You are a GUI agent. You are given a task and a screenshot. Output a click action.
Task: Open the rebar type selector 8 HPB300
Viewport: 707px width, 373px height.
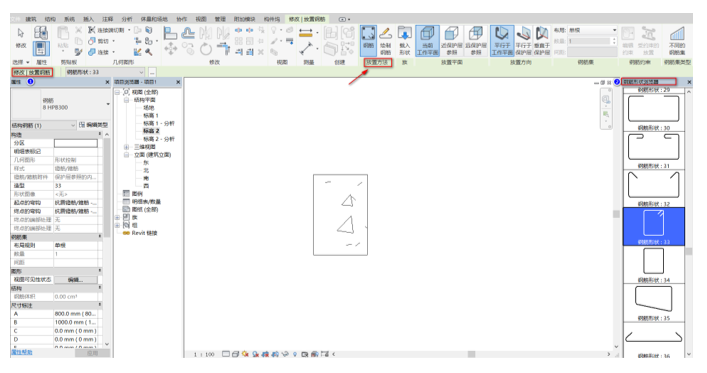point(61,104)
